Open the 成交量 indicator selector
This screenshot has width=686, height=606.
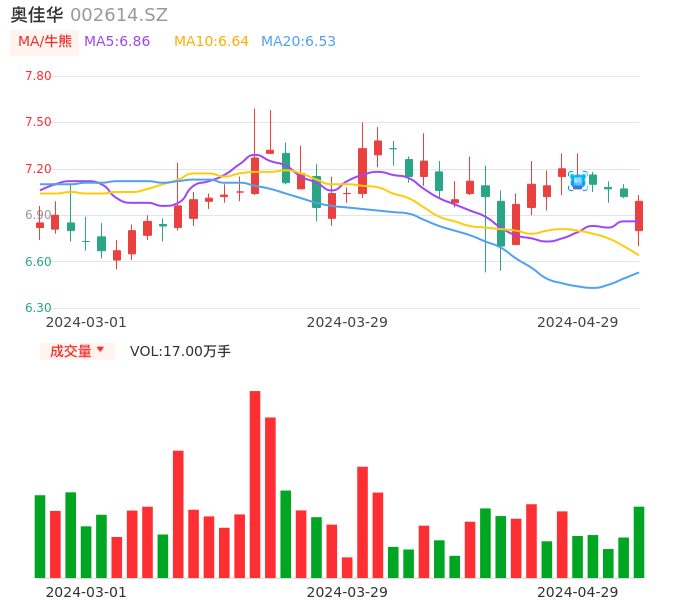click(x=70, y=351)
